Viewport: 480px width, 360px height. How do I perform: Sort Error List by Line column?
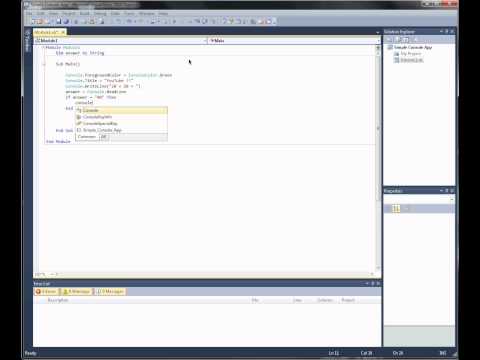pos(297,300)
